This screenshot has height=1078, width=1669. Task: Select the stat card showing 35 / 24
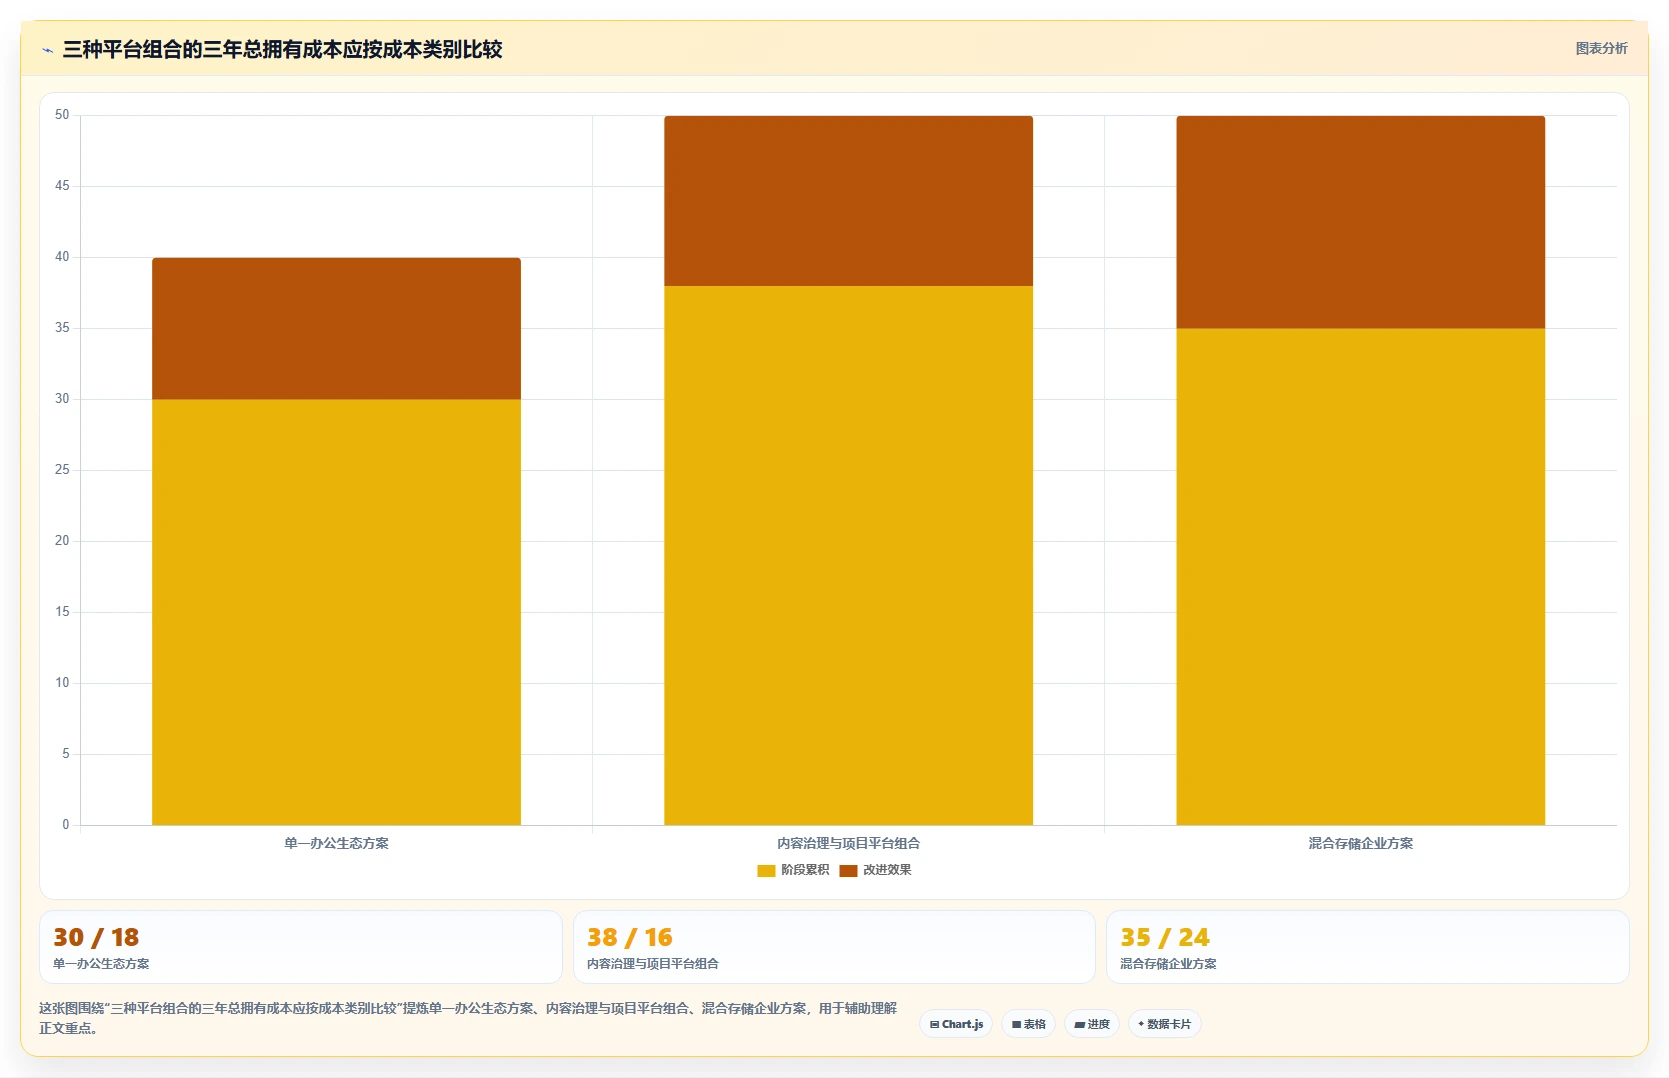(x=1368, y=947)
